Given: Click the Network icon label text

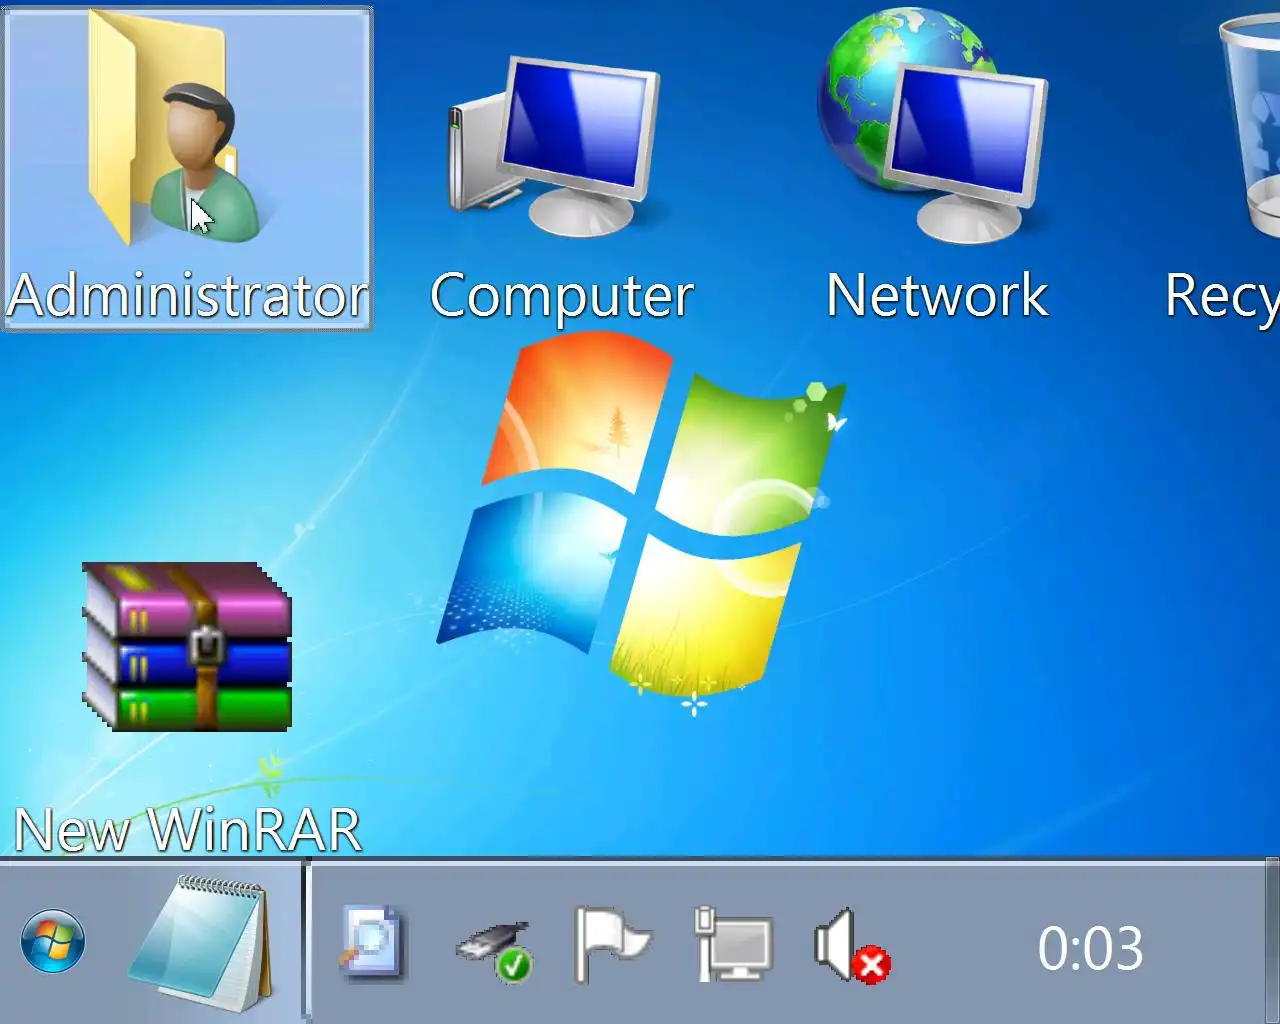Looking at the screenshot, I should pyautogui.click(x=937, y=295).
